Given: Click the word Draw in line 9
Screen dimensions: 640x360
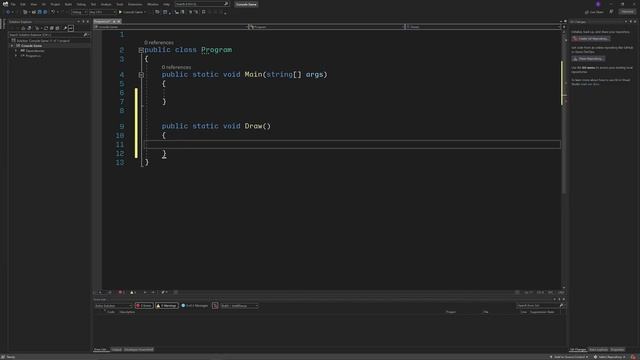Looking at the screenshot, I should tap(253, 126).
